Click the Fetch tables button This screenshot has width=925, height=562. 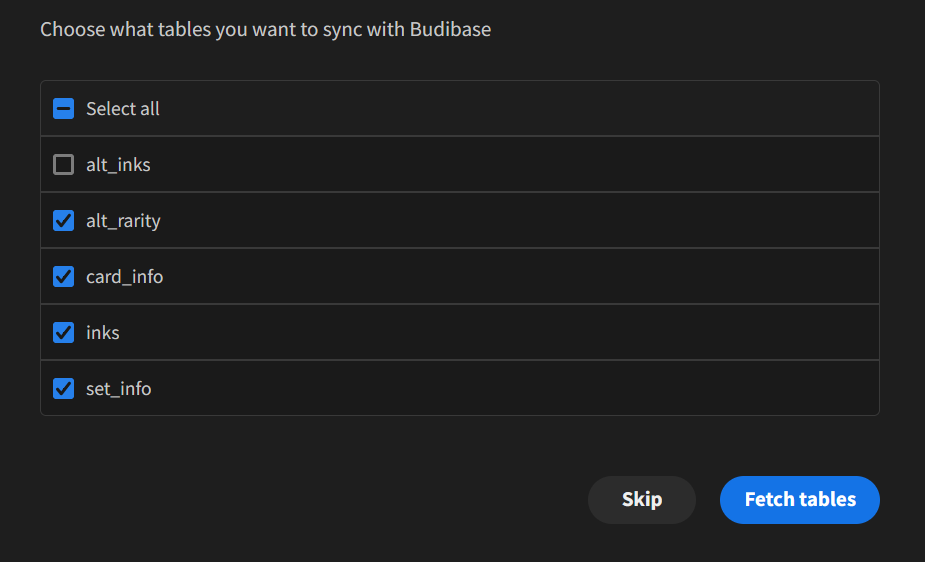click(799, 500)
